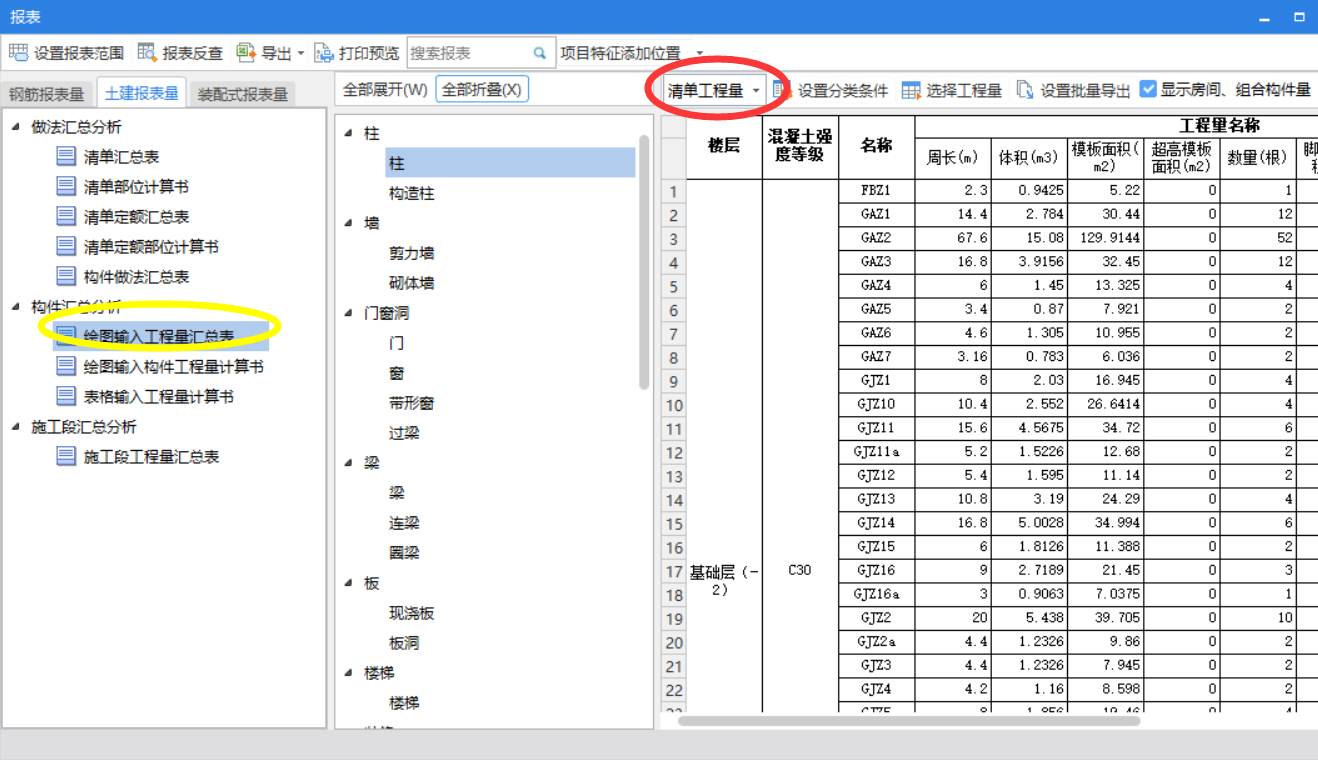Click the 设置报表范围 toolbar icon
1318x760 pixels.
[x=18, y=53]
